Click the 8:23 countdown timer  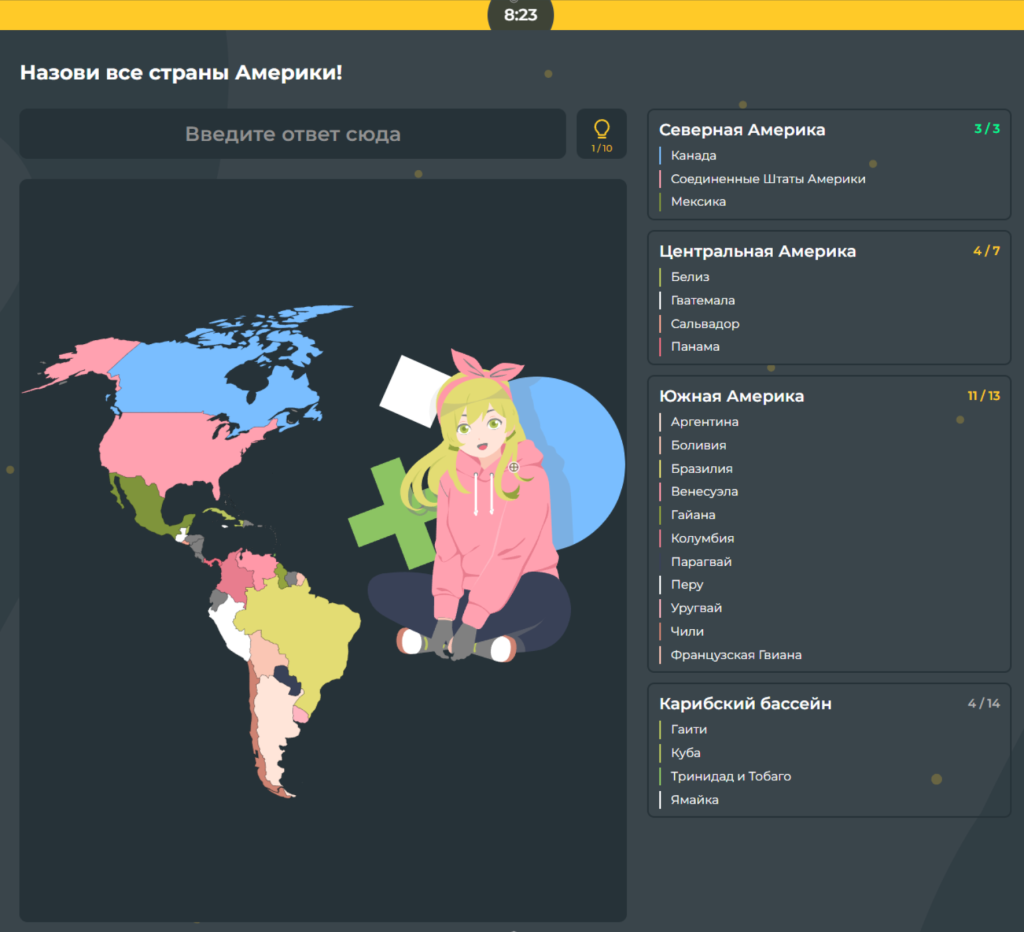(x=520, y=15)
